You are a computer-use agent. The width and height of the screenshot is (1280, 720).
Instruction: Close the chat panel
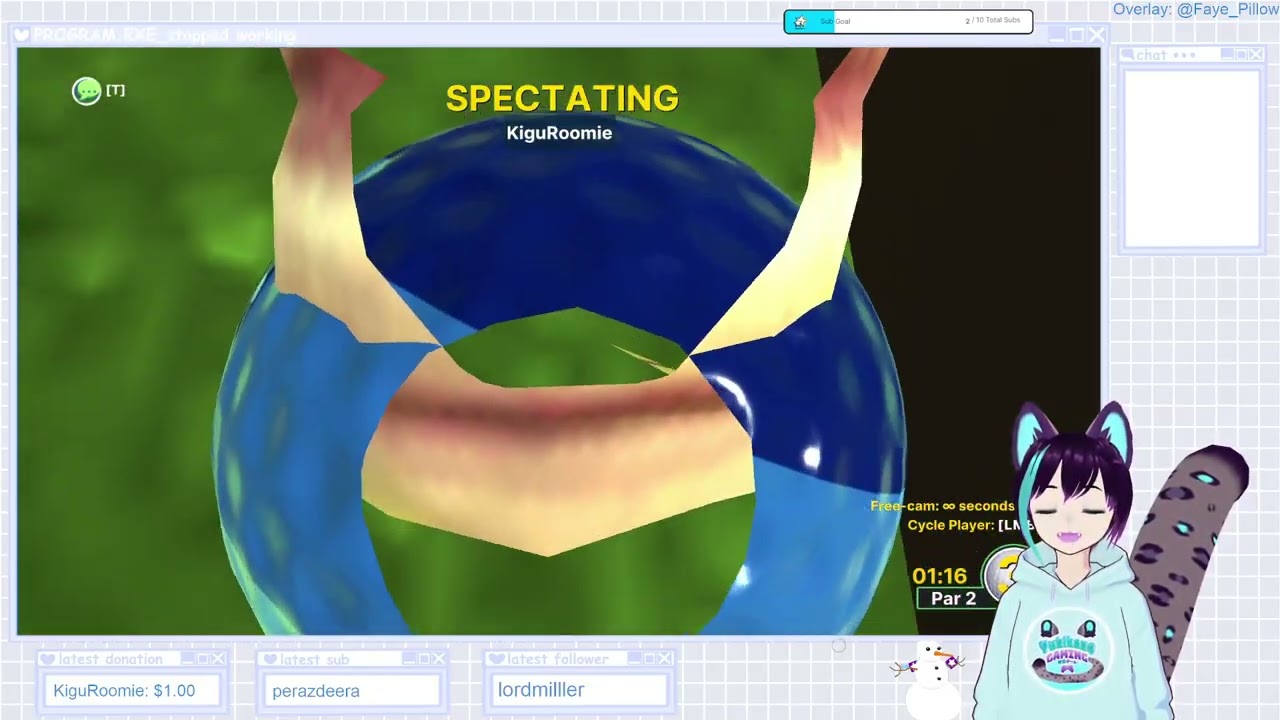click(x=1256, y=54)
